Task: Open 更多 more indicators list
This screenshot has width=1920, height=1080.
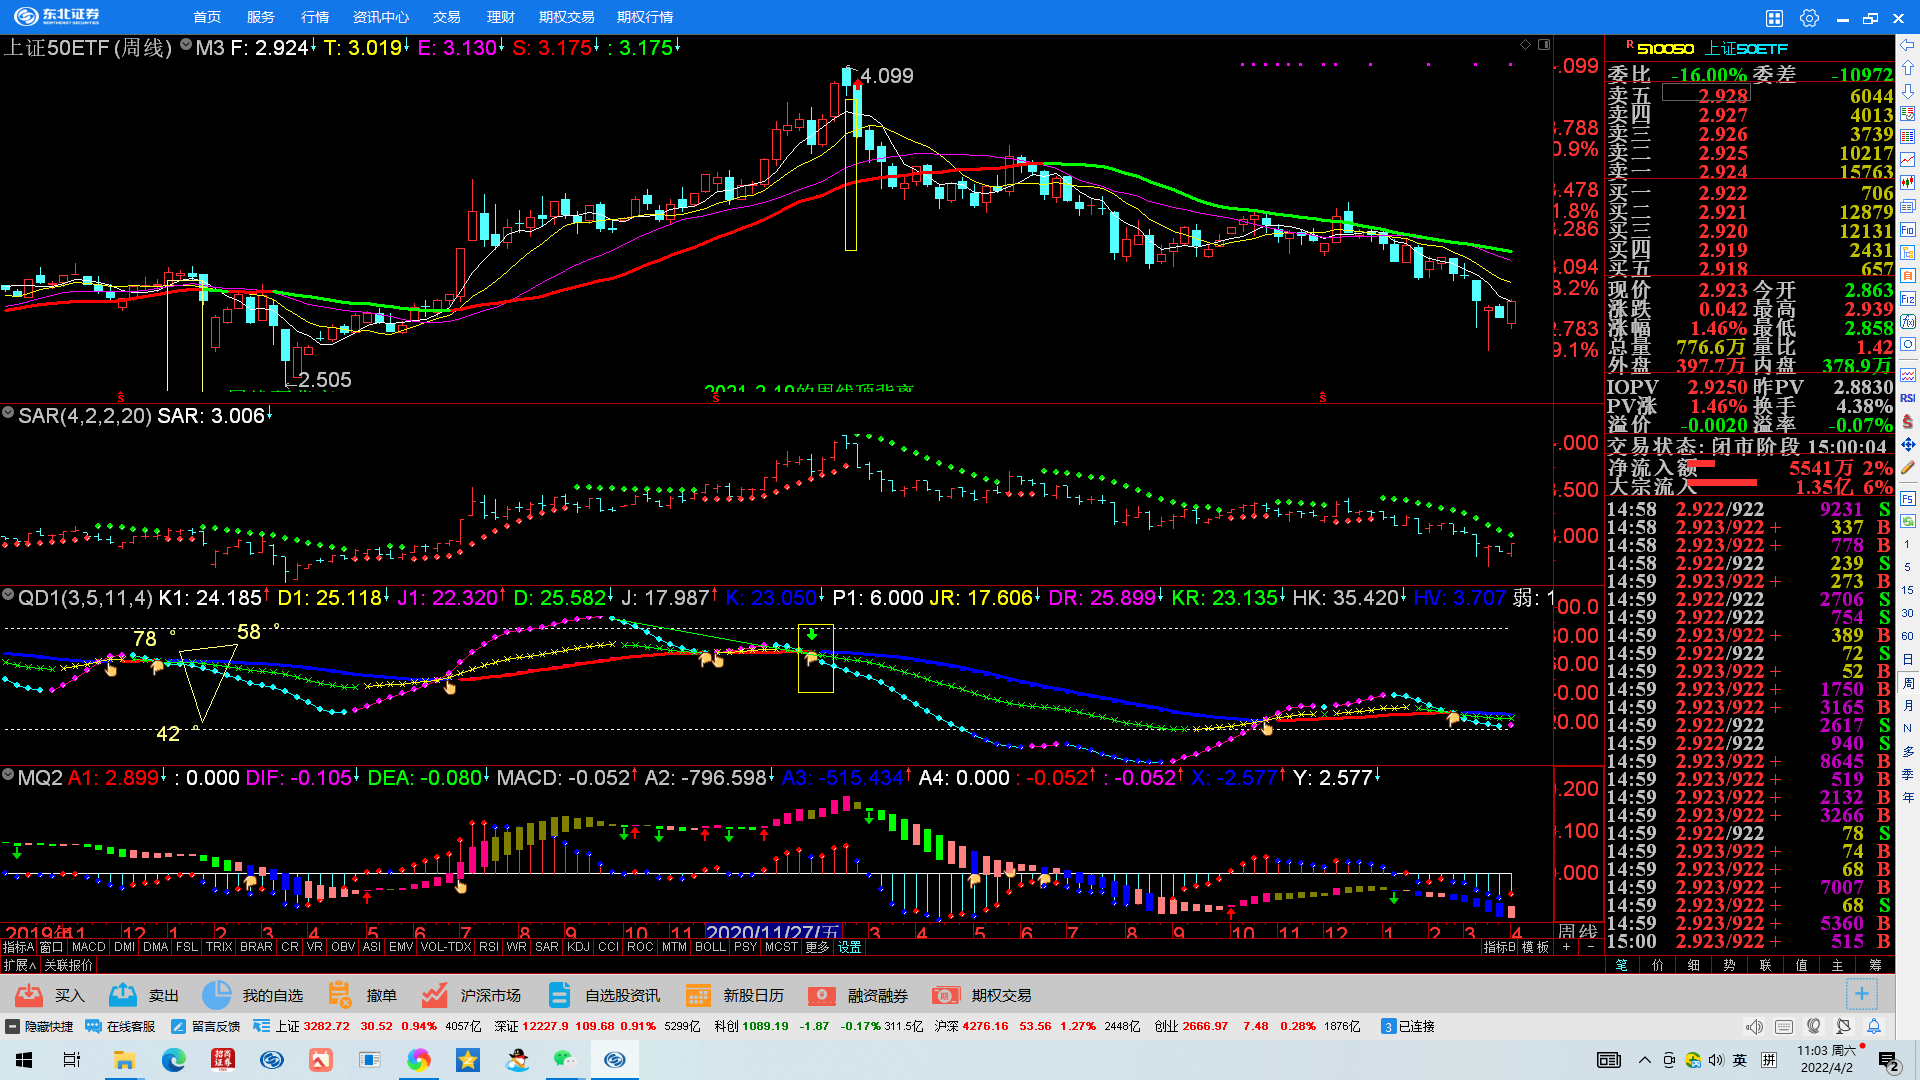Action: point(817,947)
